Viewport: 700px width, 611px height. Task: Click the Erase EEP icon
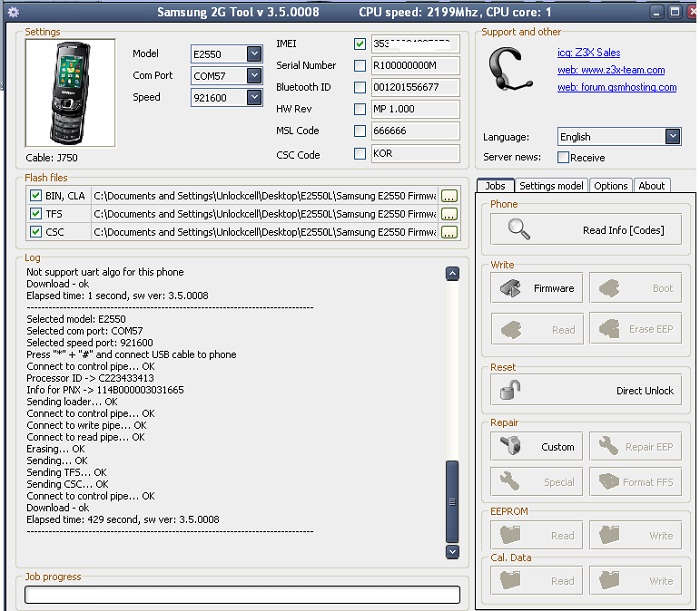[x=609, y=329]
